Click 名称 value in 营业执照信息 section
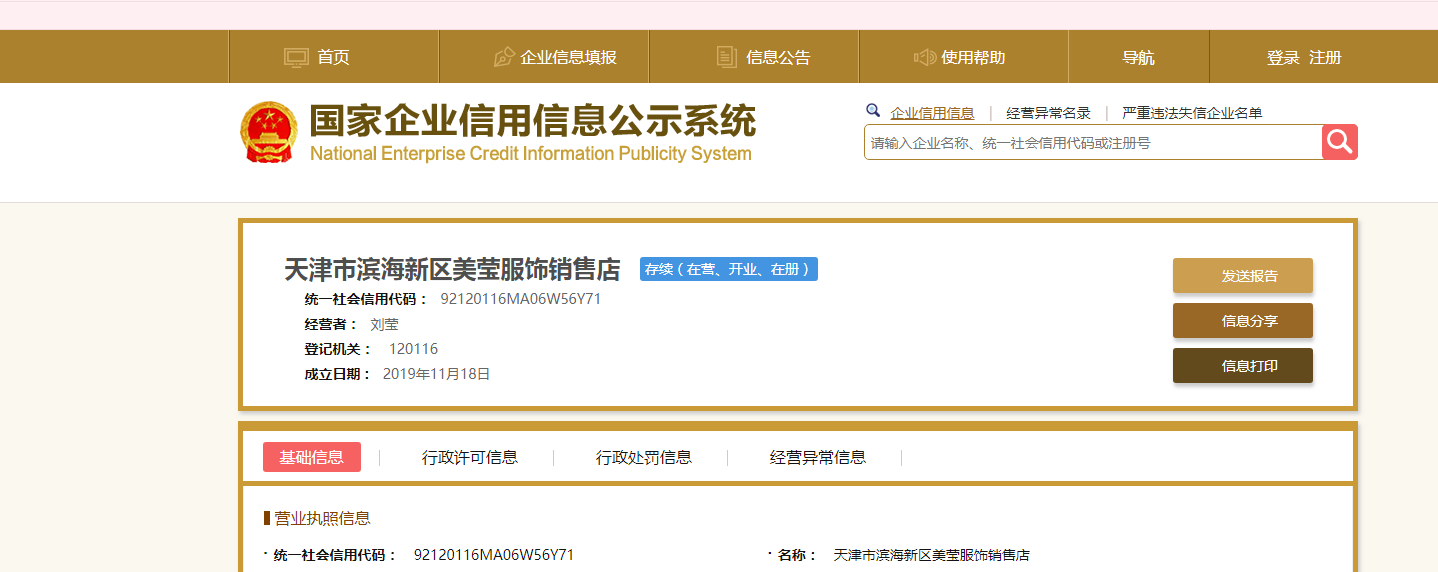The image size is (1438, 572). [932, 555]
